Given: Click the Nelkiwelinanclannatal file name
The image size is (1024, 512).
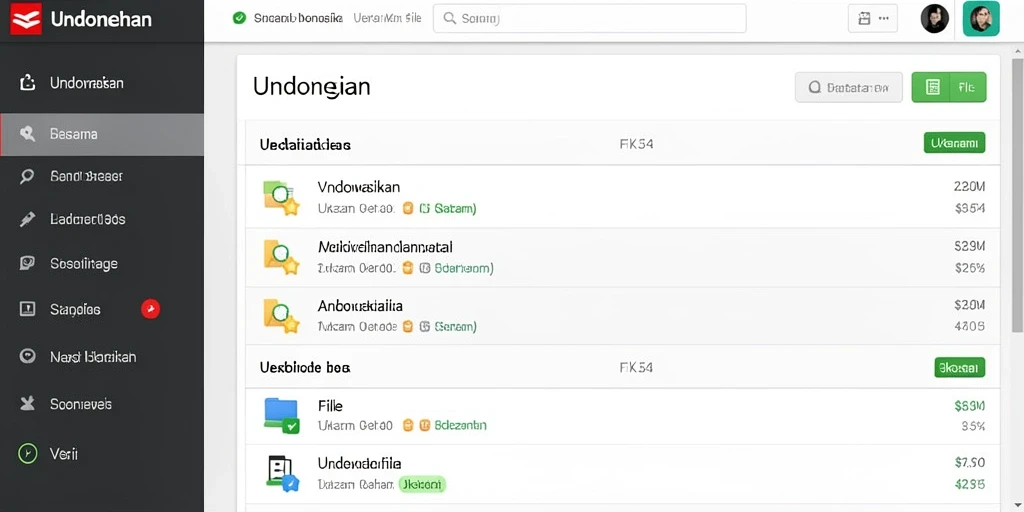Looking at the screenshot, I should coord(385,248).
